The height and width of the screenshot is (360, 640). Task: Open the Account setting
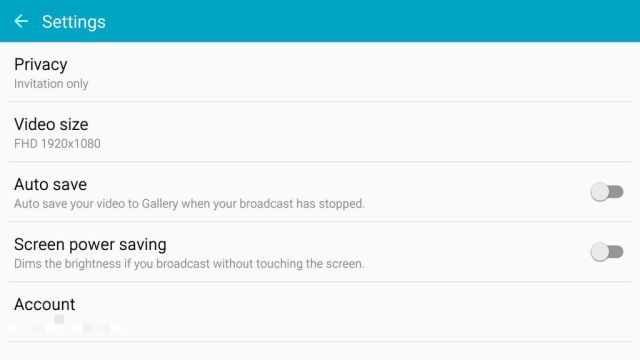[320, 312]
